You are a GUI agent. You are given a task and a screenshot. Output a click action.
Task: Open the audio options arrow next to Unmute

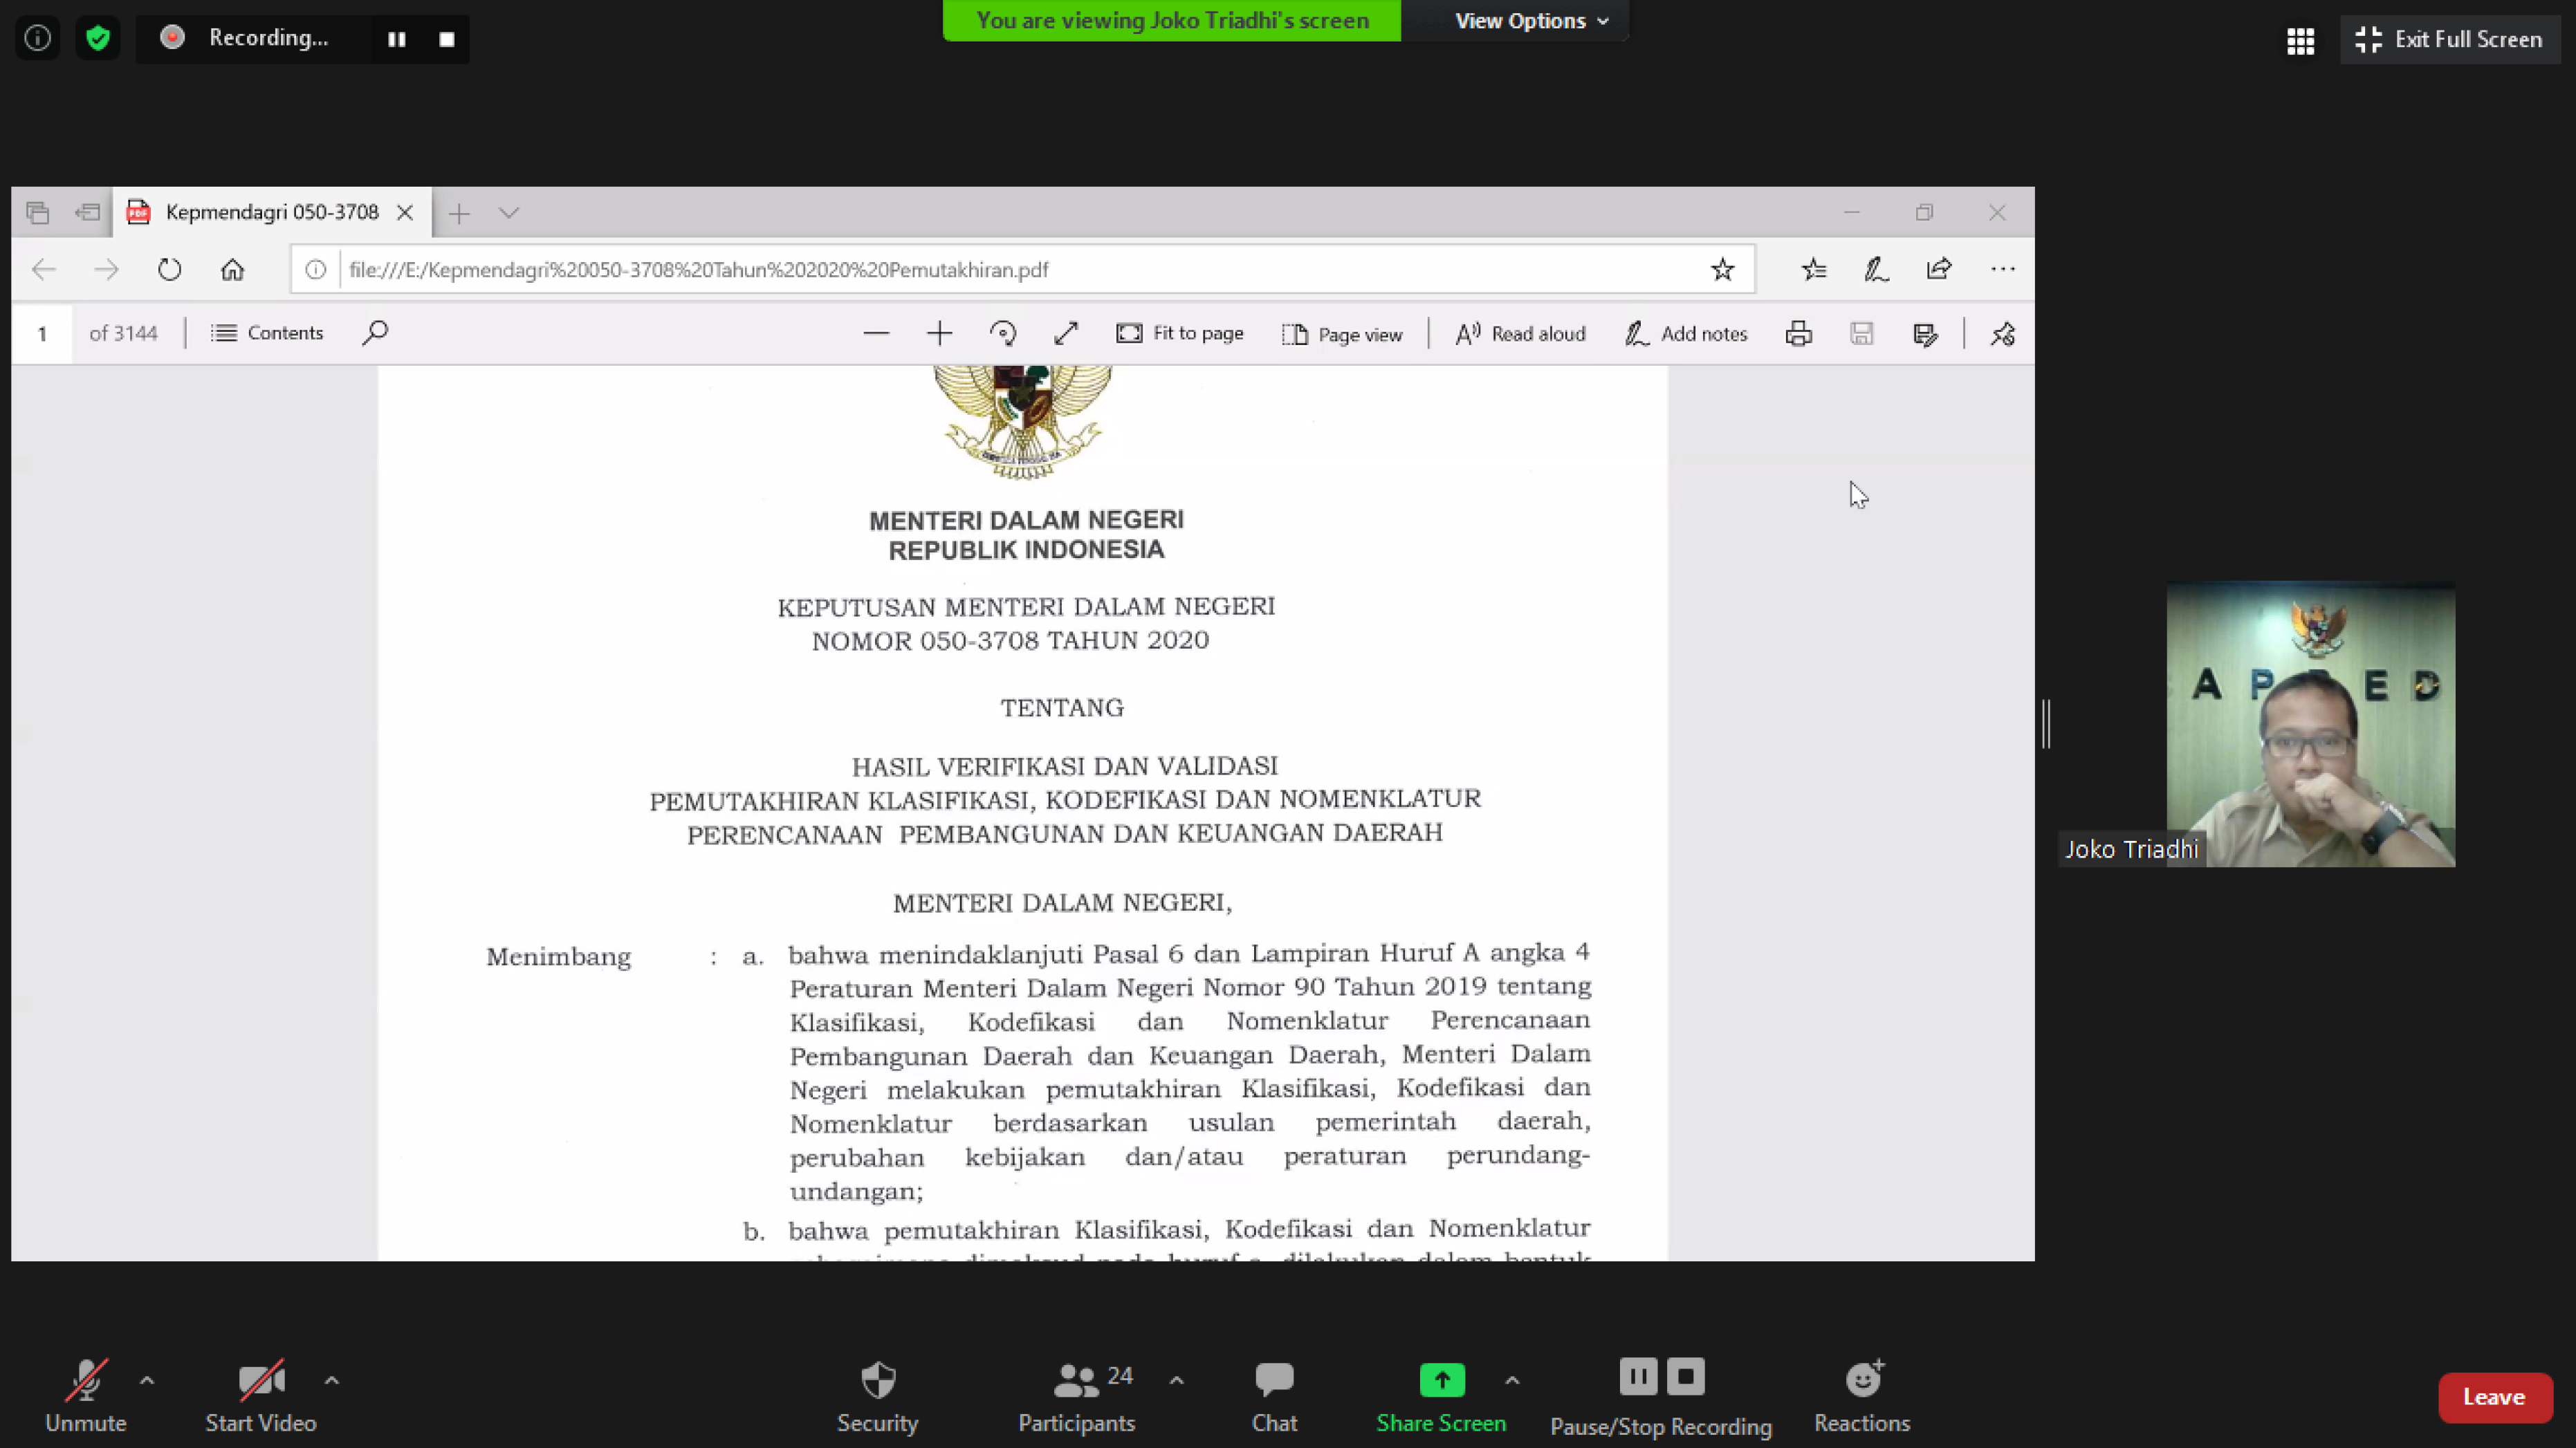(x=147, y=1380)
